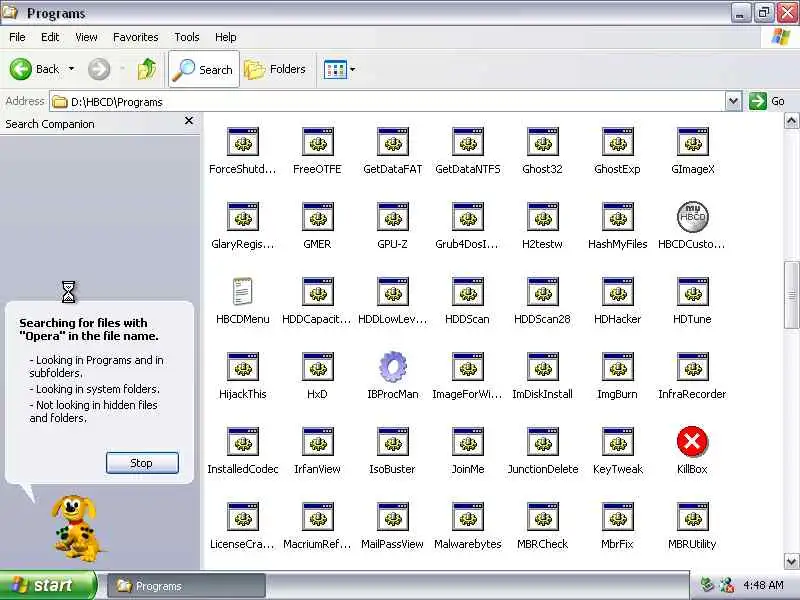Select the MacriumRef... icon

tap(318, 516)
